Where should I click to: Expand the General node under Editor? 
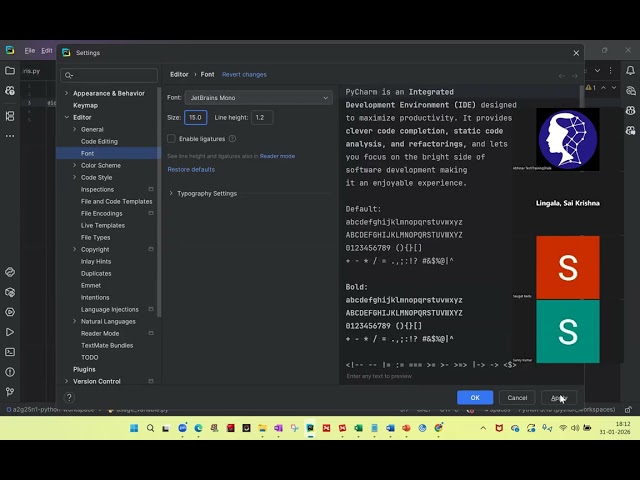(x=74, y=129)
